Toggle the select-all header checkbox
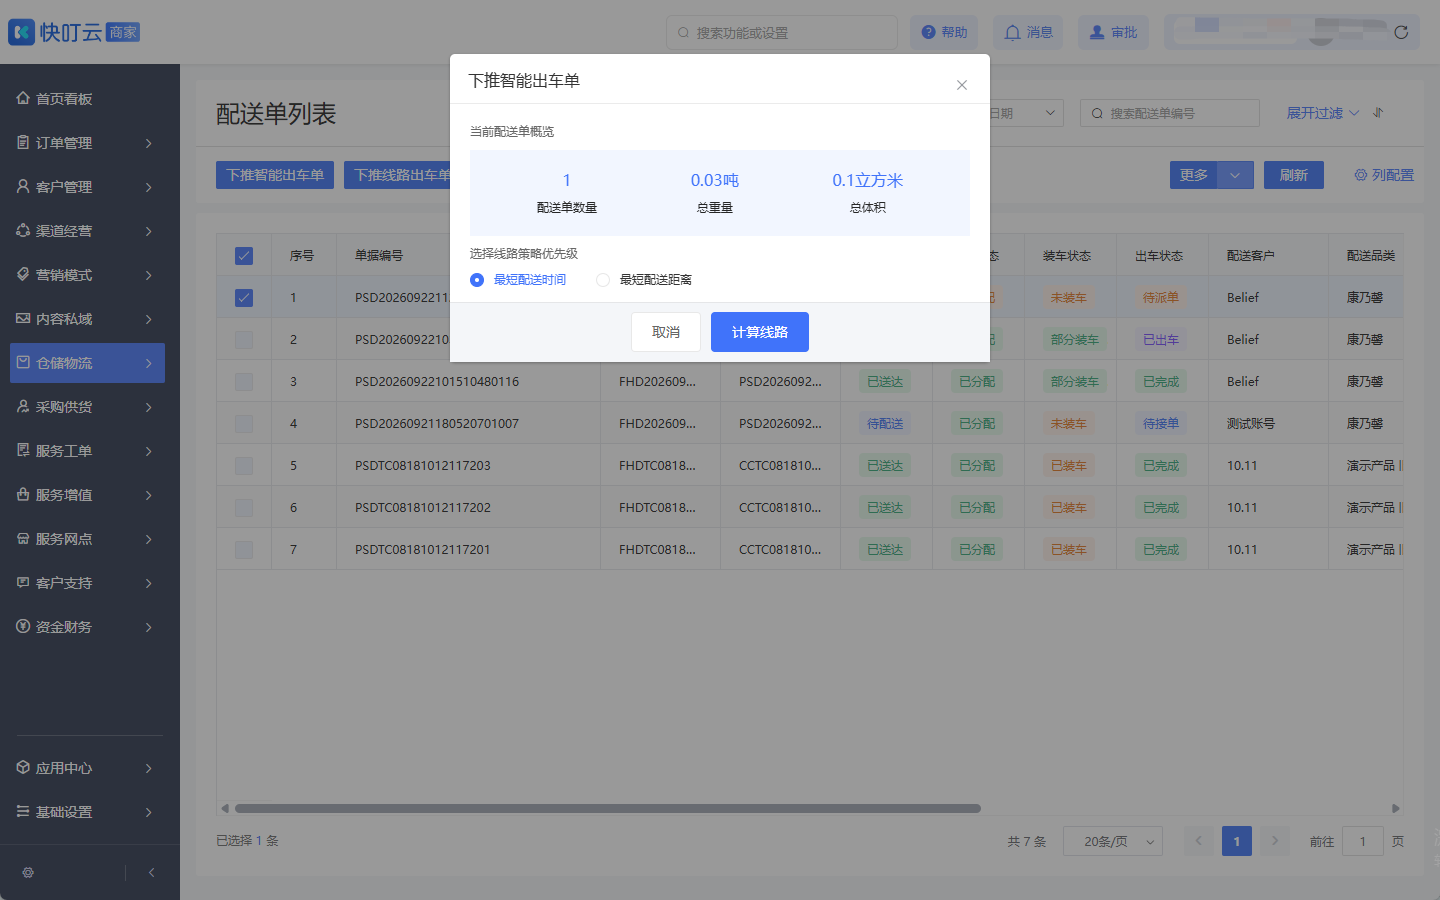This screenshot has width=1440, height=900. [x=244, y=256]
